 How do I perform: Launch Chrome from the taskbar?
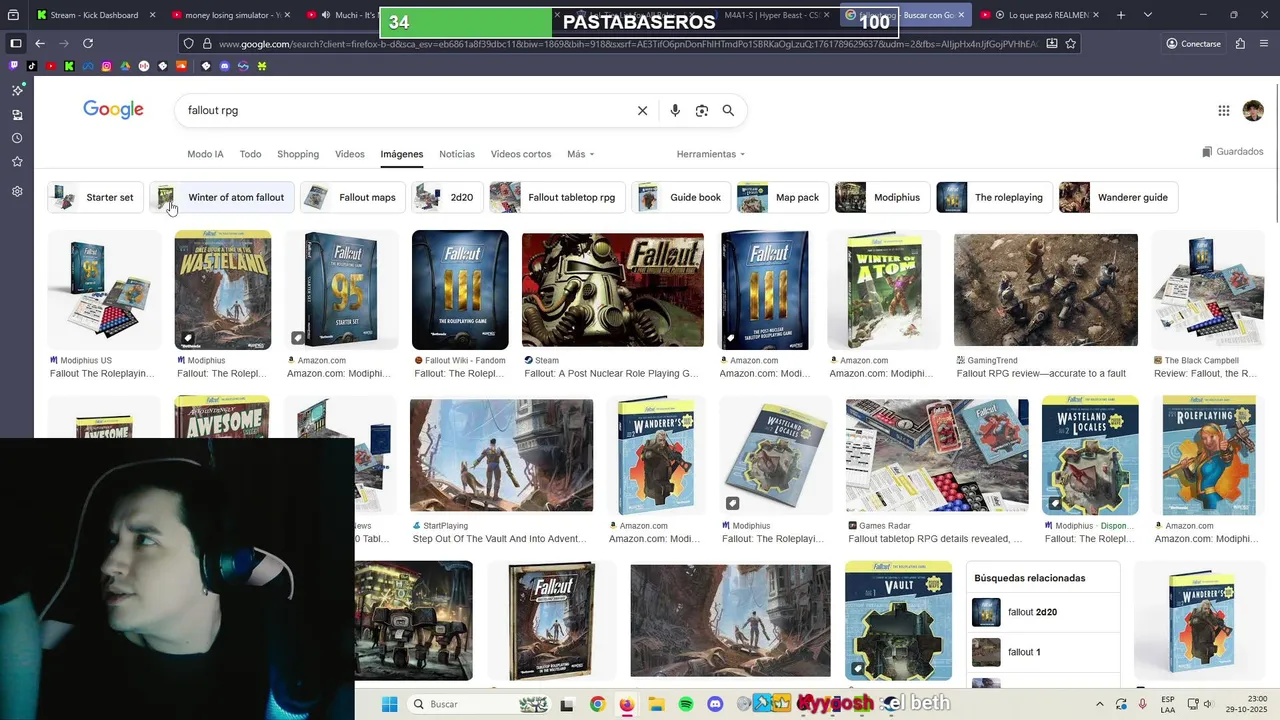click(x=597, y=704)
